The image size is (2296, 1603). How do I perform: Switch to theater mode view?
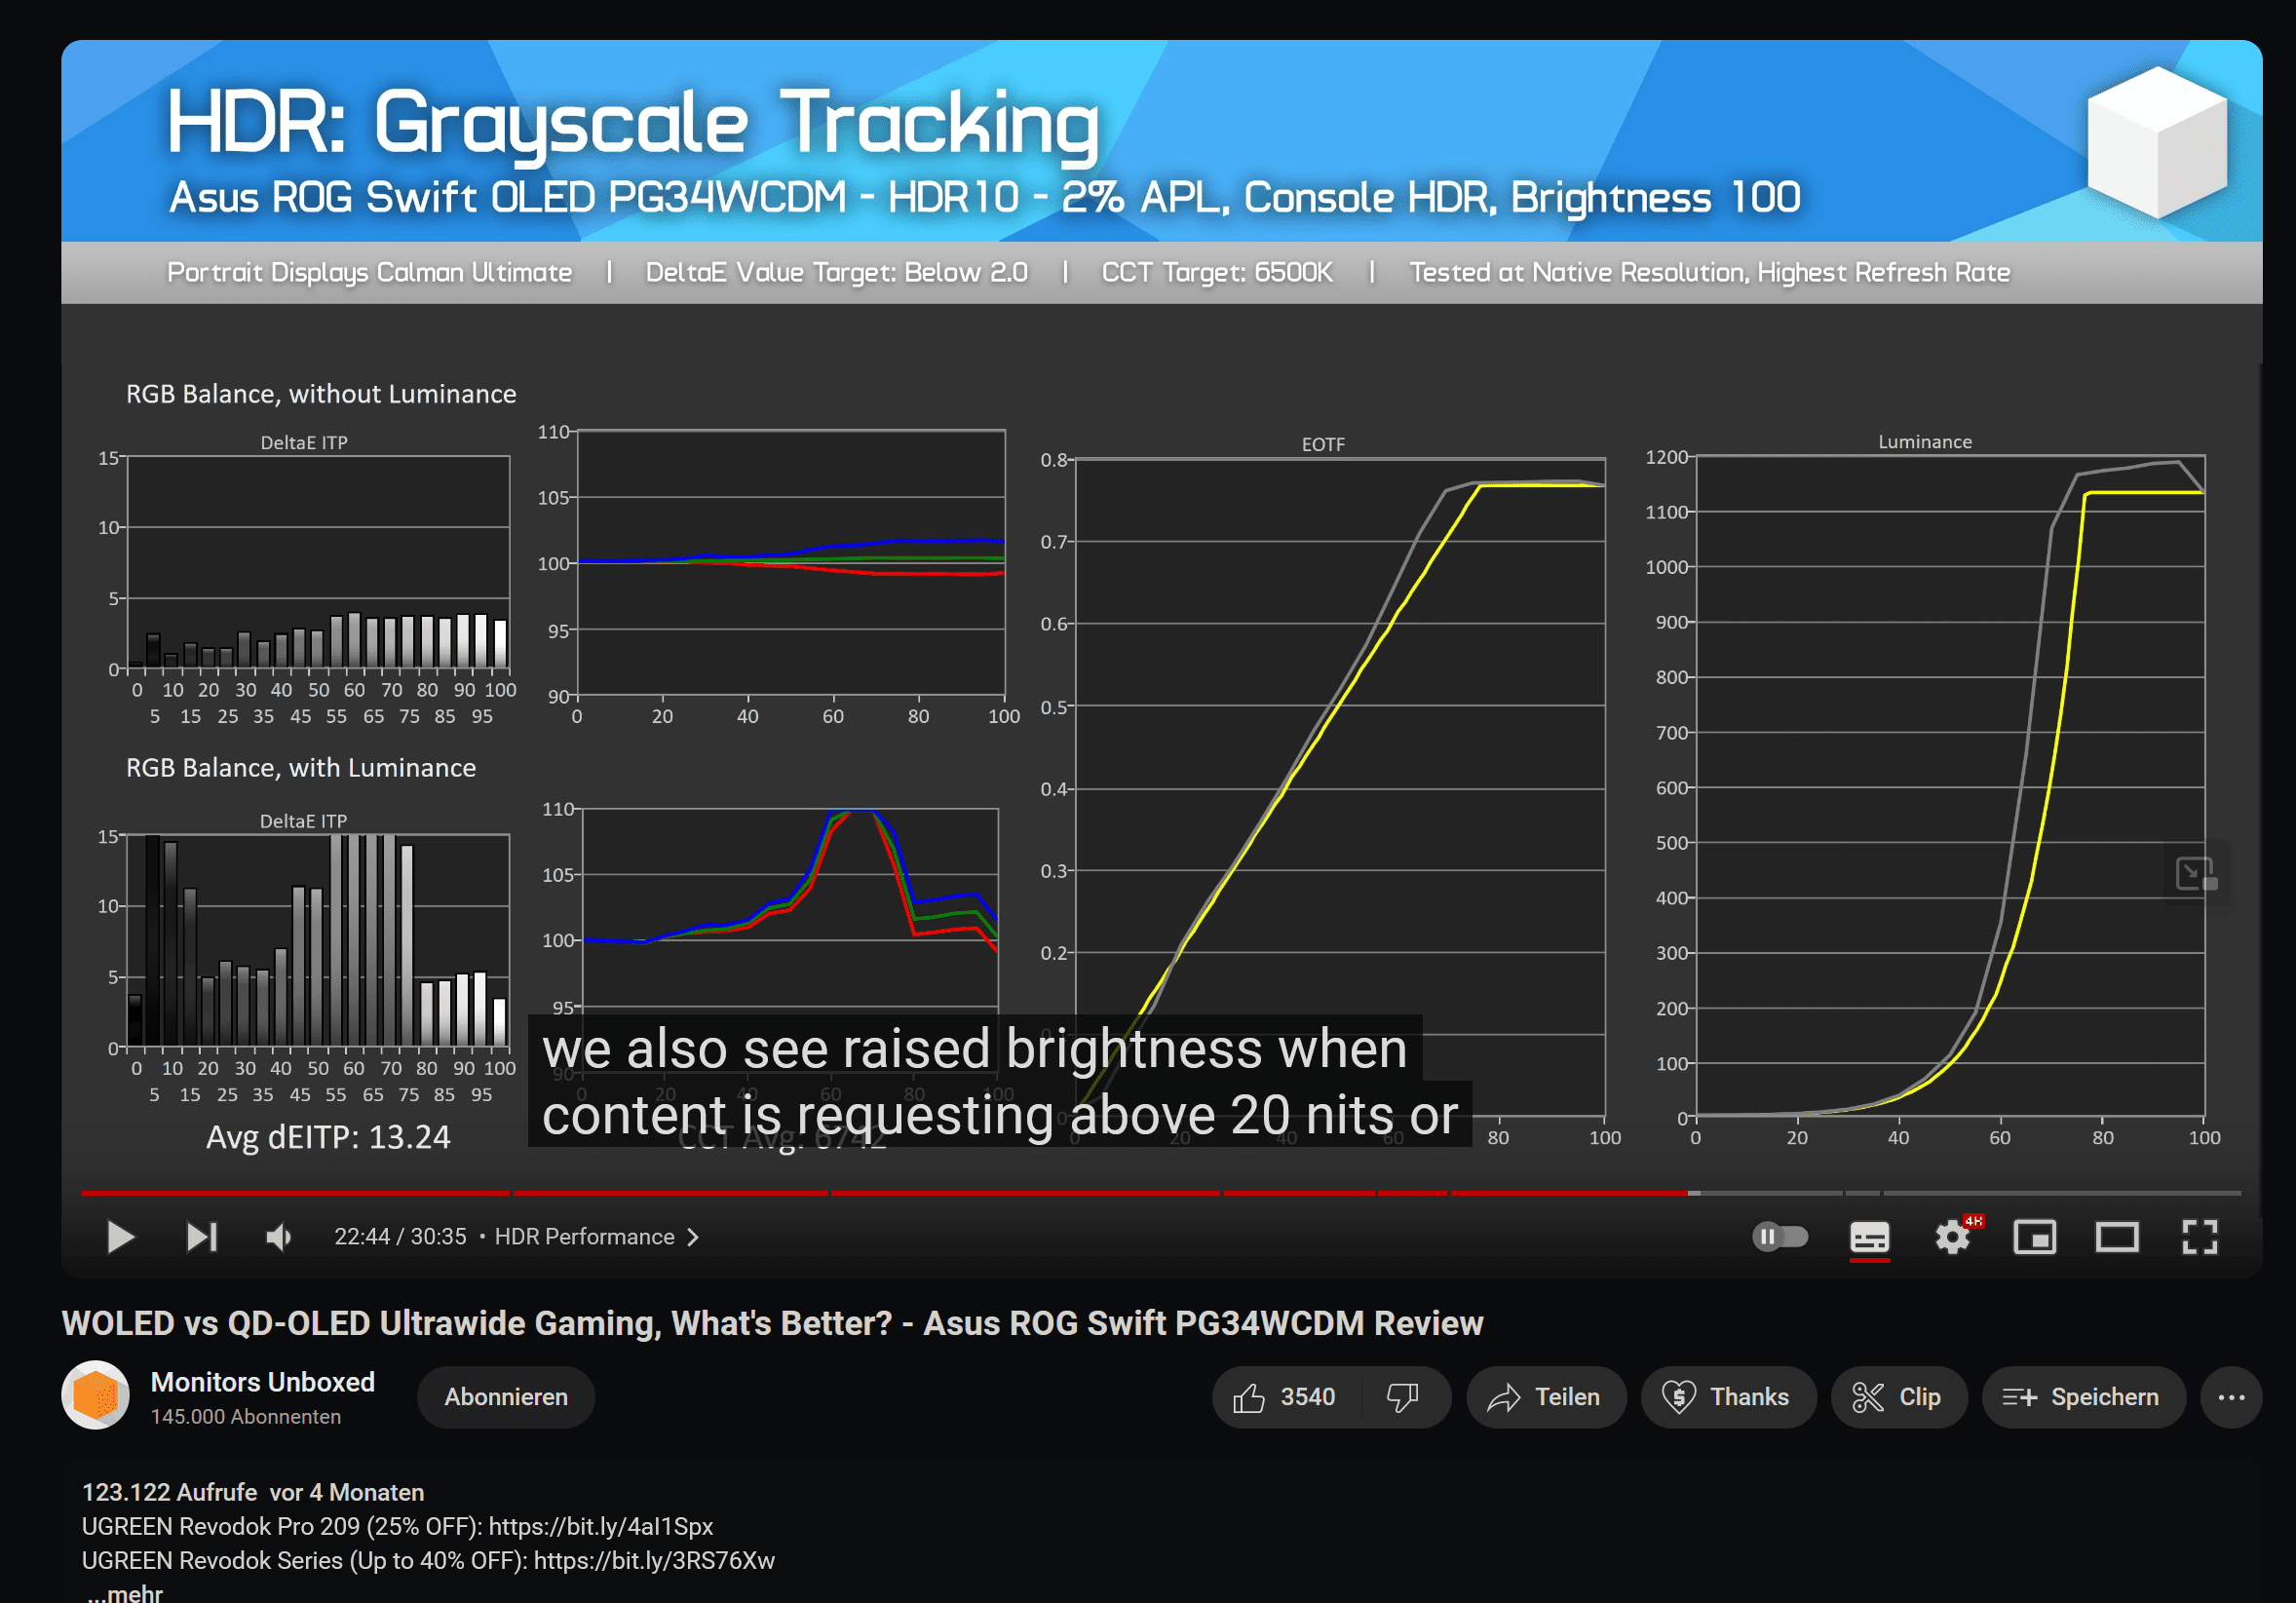(x=2117, y=1237)
